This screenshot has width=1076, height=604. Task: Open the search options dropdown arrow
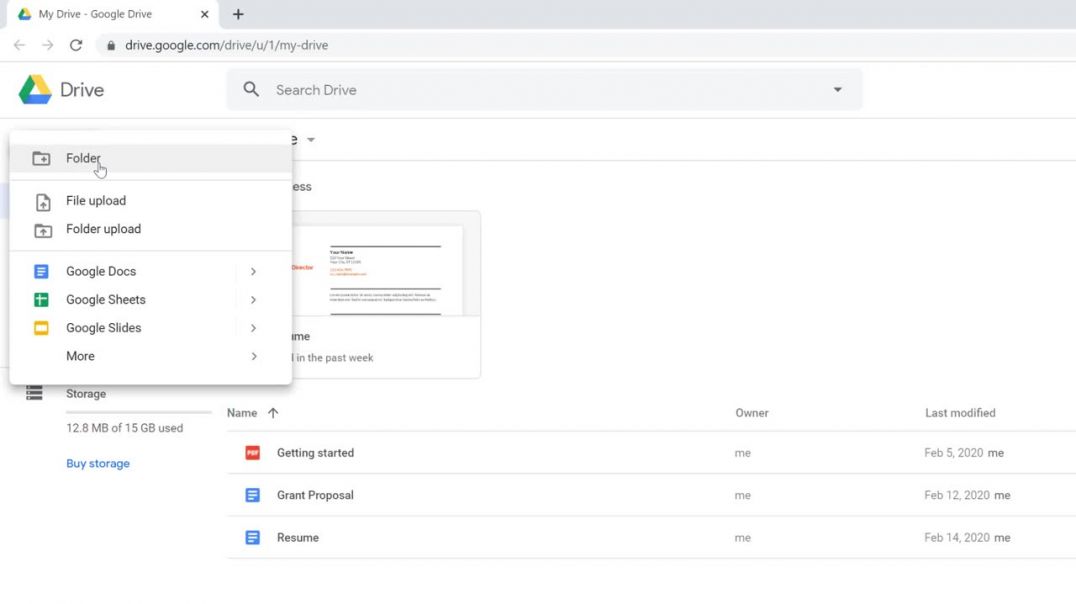point(837,90)
